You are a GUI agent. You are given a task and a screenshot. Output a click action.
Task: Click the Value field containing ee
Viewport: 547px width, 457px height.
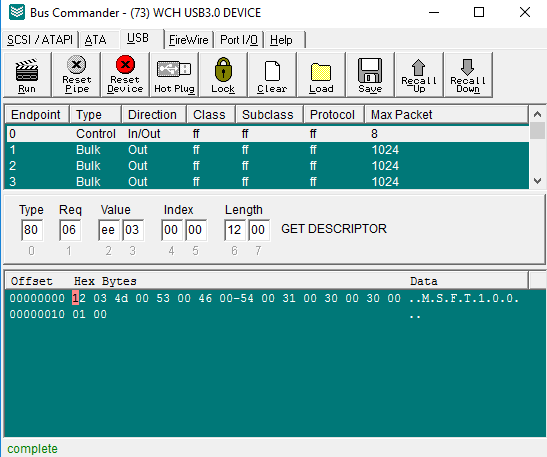[109, 230]
